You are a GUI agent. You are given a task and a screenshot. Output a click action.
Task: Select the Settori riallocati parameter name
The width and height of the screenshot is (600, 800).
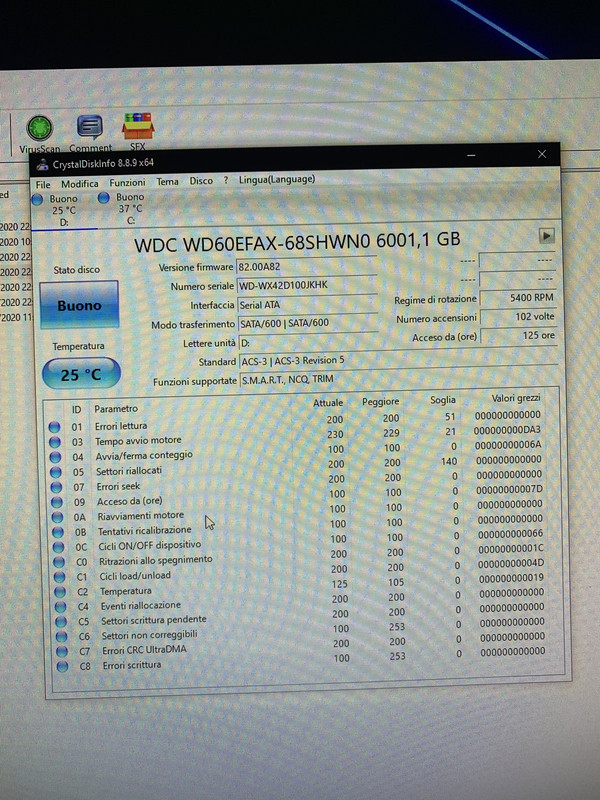pos(129,471)
